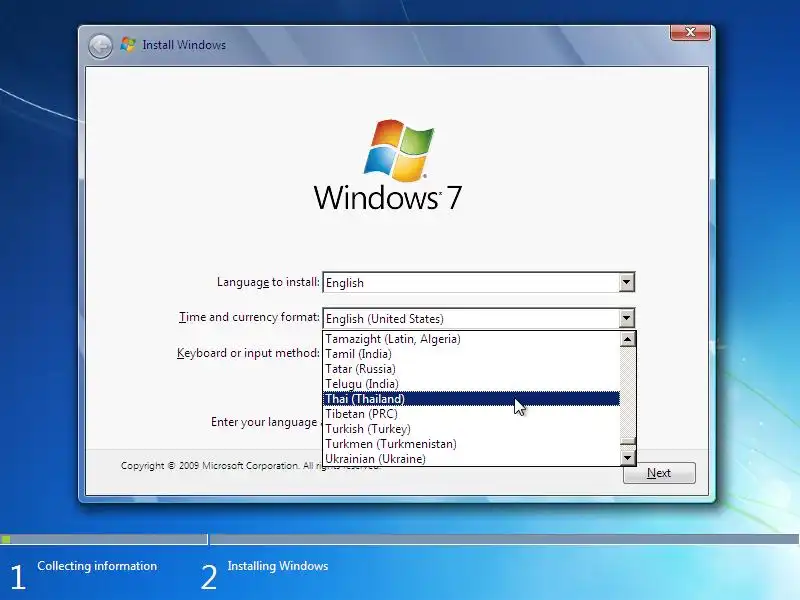Click the Time and currency format dropdown arrow
The height and width of the screenshot is (600, 800).
pyautogui.click(x=627, y=318)
